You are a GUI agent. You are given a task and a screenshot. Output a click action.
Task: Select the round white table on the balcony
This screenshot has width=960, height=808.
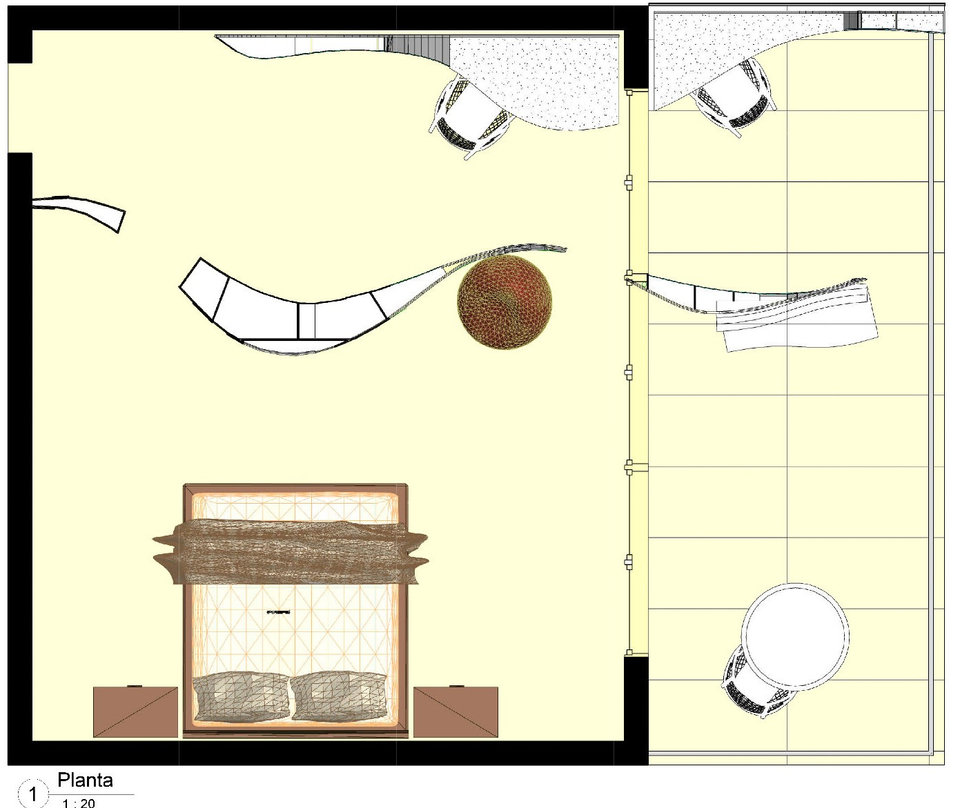(x=795, y=635)
